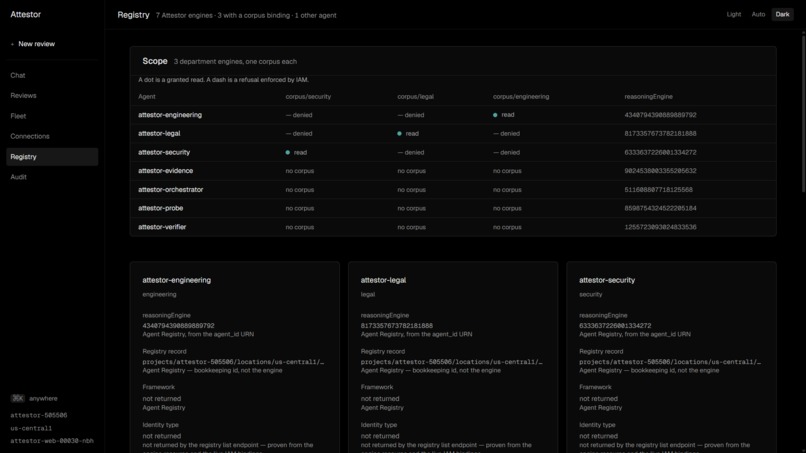This screenshot has width=806, height=453.
Task: Click the Registry page heading
Action: tap(133, 15)
